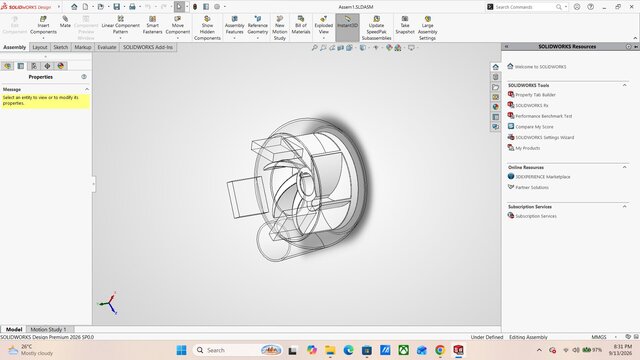Click Zoom to Area icon in view toolbar

point(323,48)
